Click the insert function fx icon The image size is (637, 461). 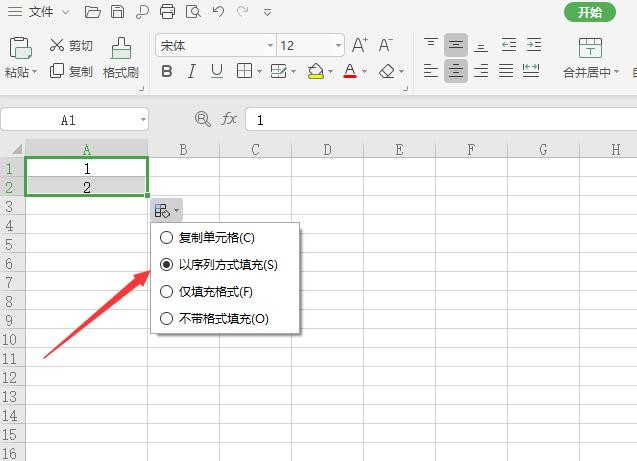point(229,119)
